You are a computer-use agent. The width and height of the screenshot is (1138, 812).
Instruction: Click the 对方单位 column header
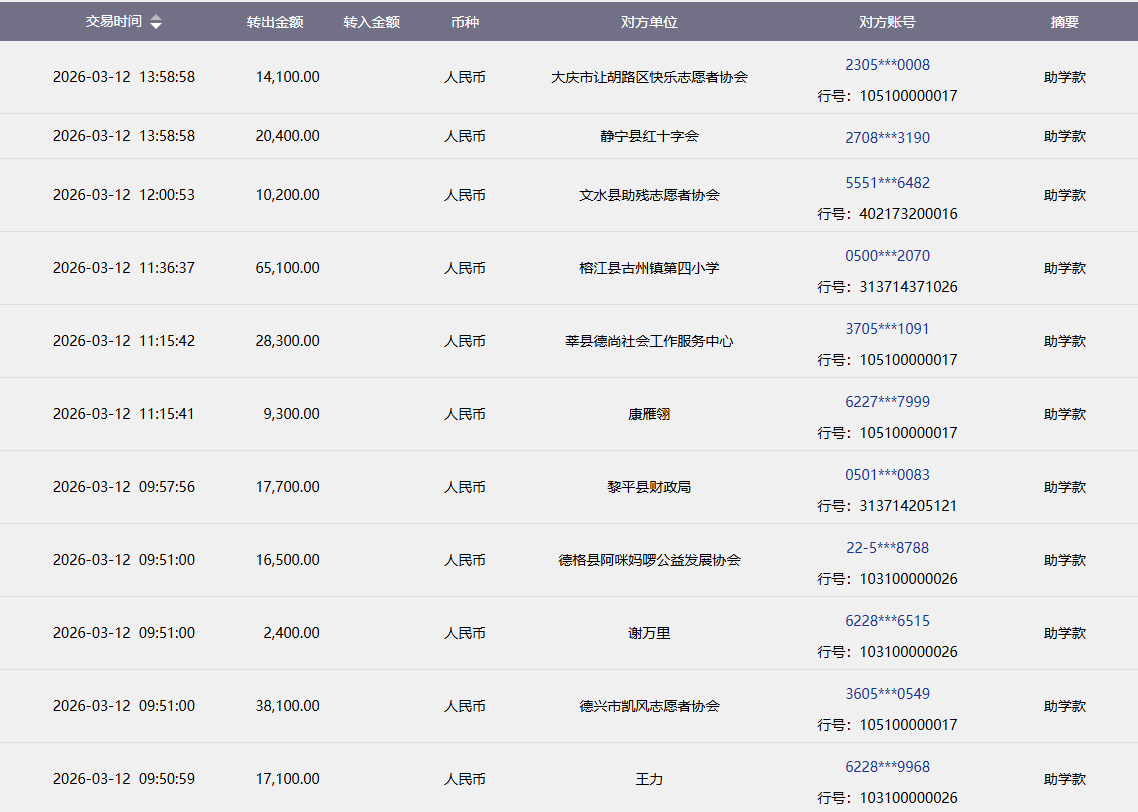pos(649,22)
